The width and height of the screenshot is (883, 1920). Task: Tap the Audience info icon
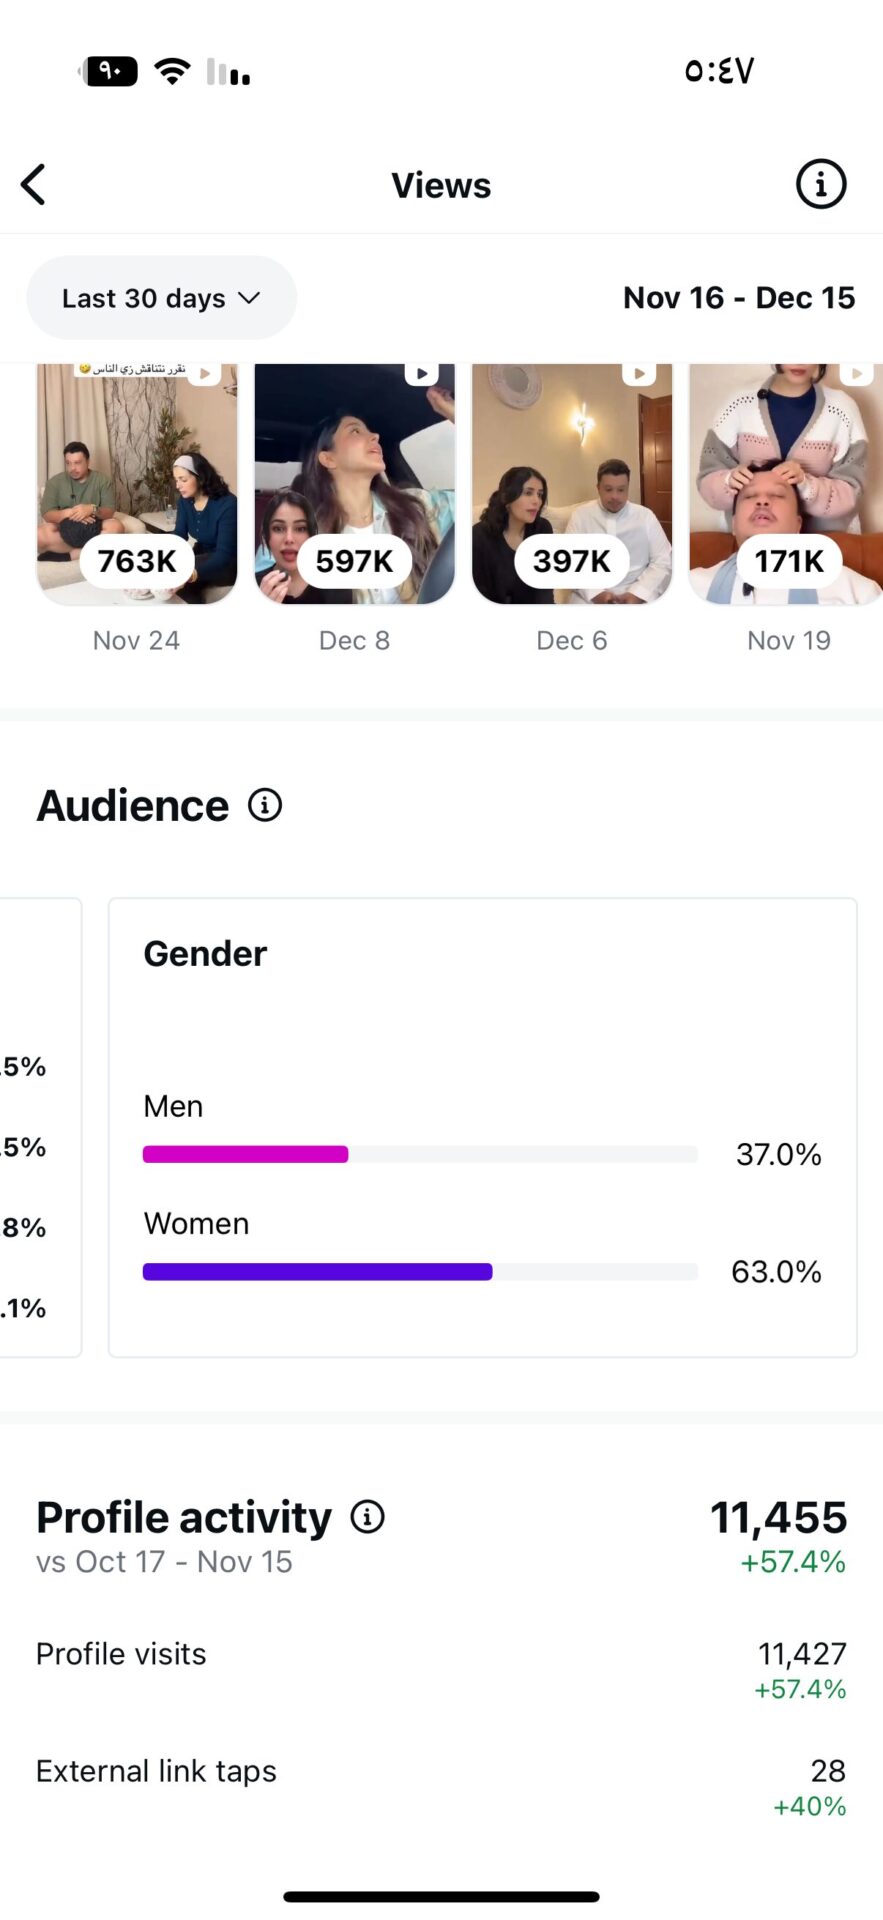[x=265, y=805]
